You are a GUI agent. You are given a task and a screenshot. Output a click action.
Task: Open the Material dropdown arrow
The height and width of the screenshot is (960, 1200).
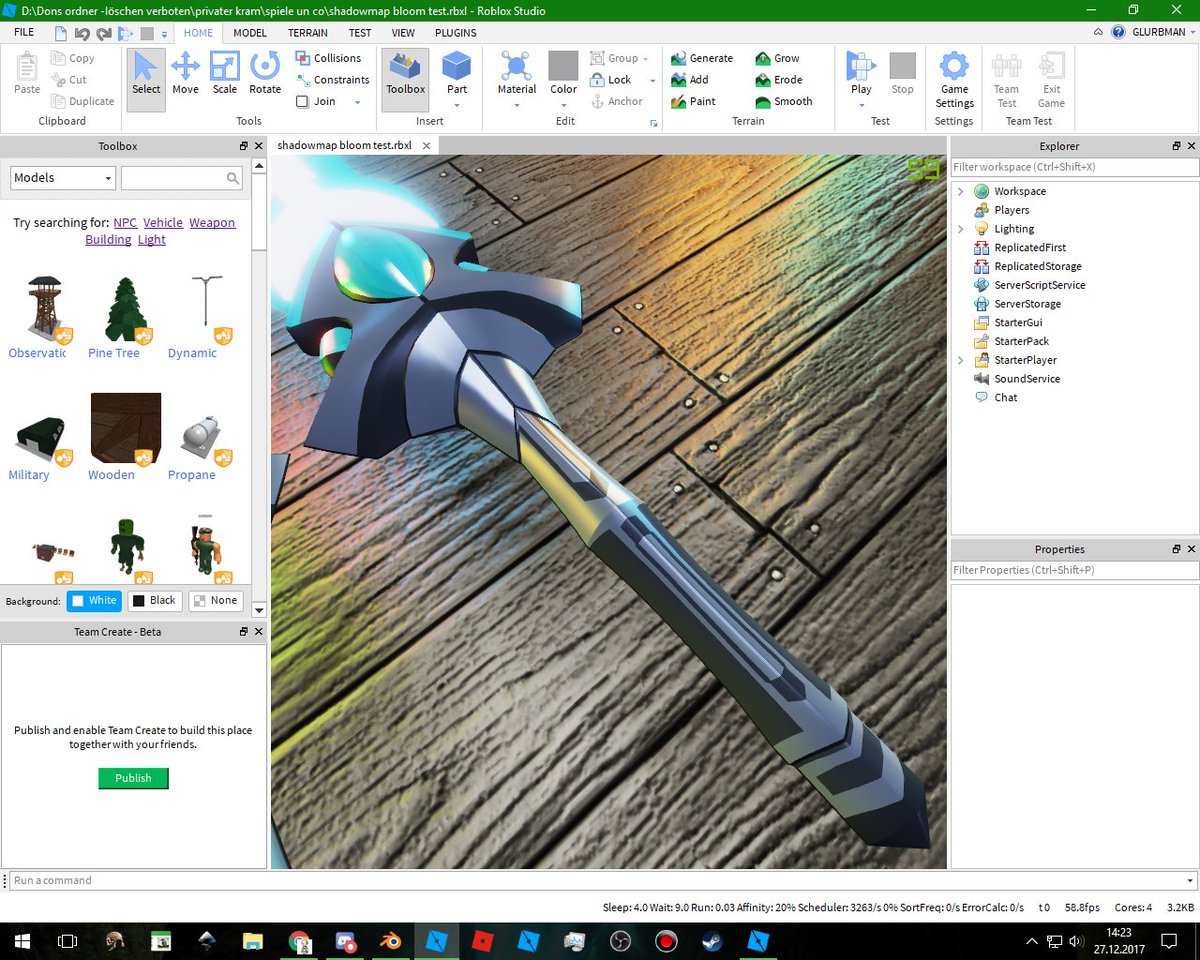517,104
